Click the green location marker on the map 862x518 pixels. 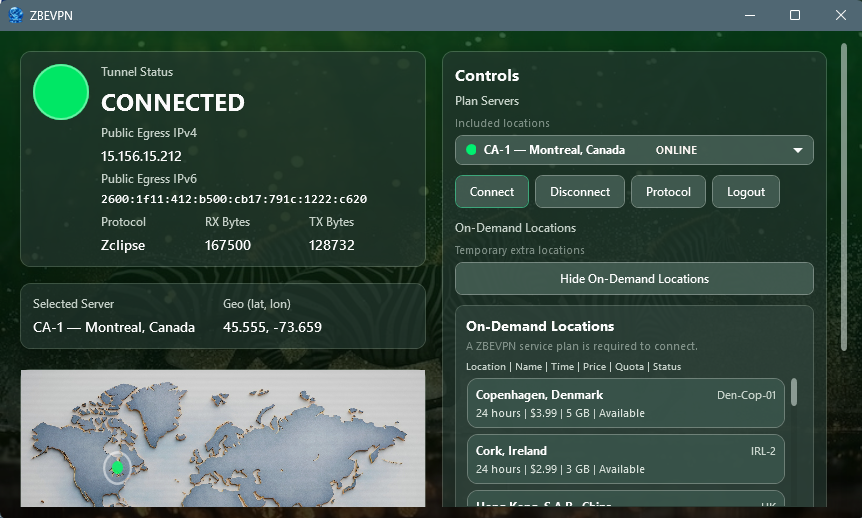pyautogui.click(x=117, y=467)
